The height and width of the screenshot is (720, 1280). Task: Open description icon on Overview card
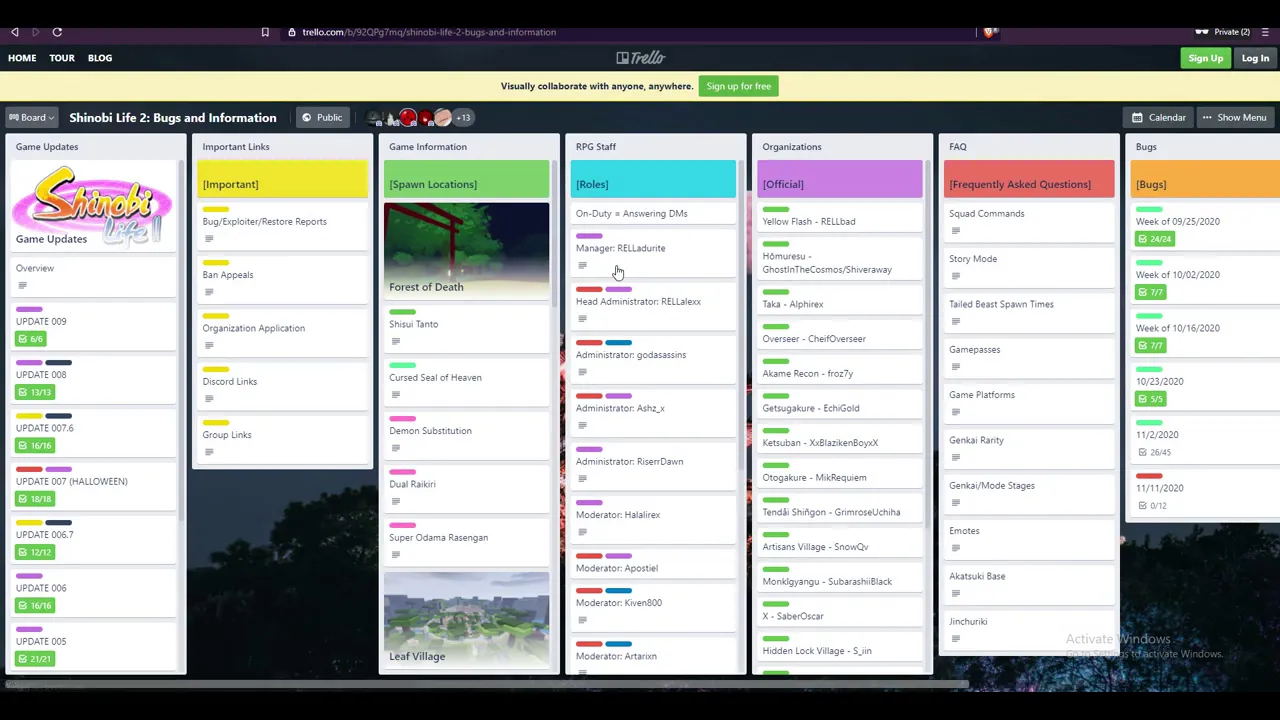click(22, 285)
